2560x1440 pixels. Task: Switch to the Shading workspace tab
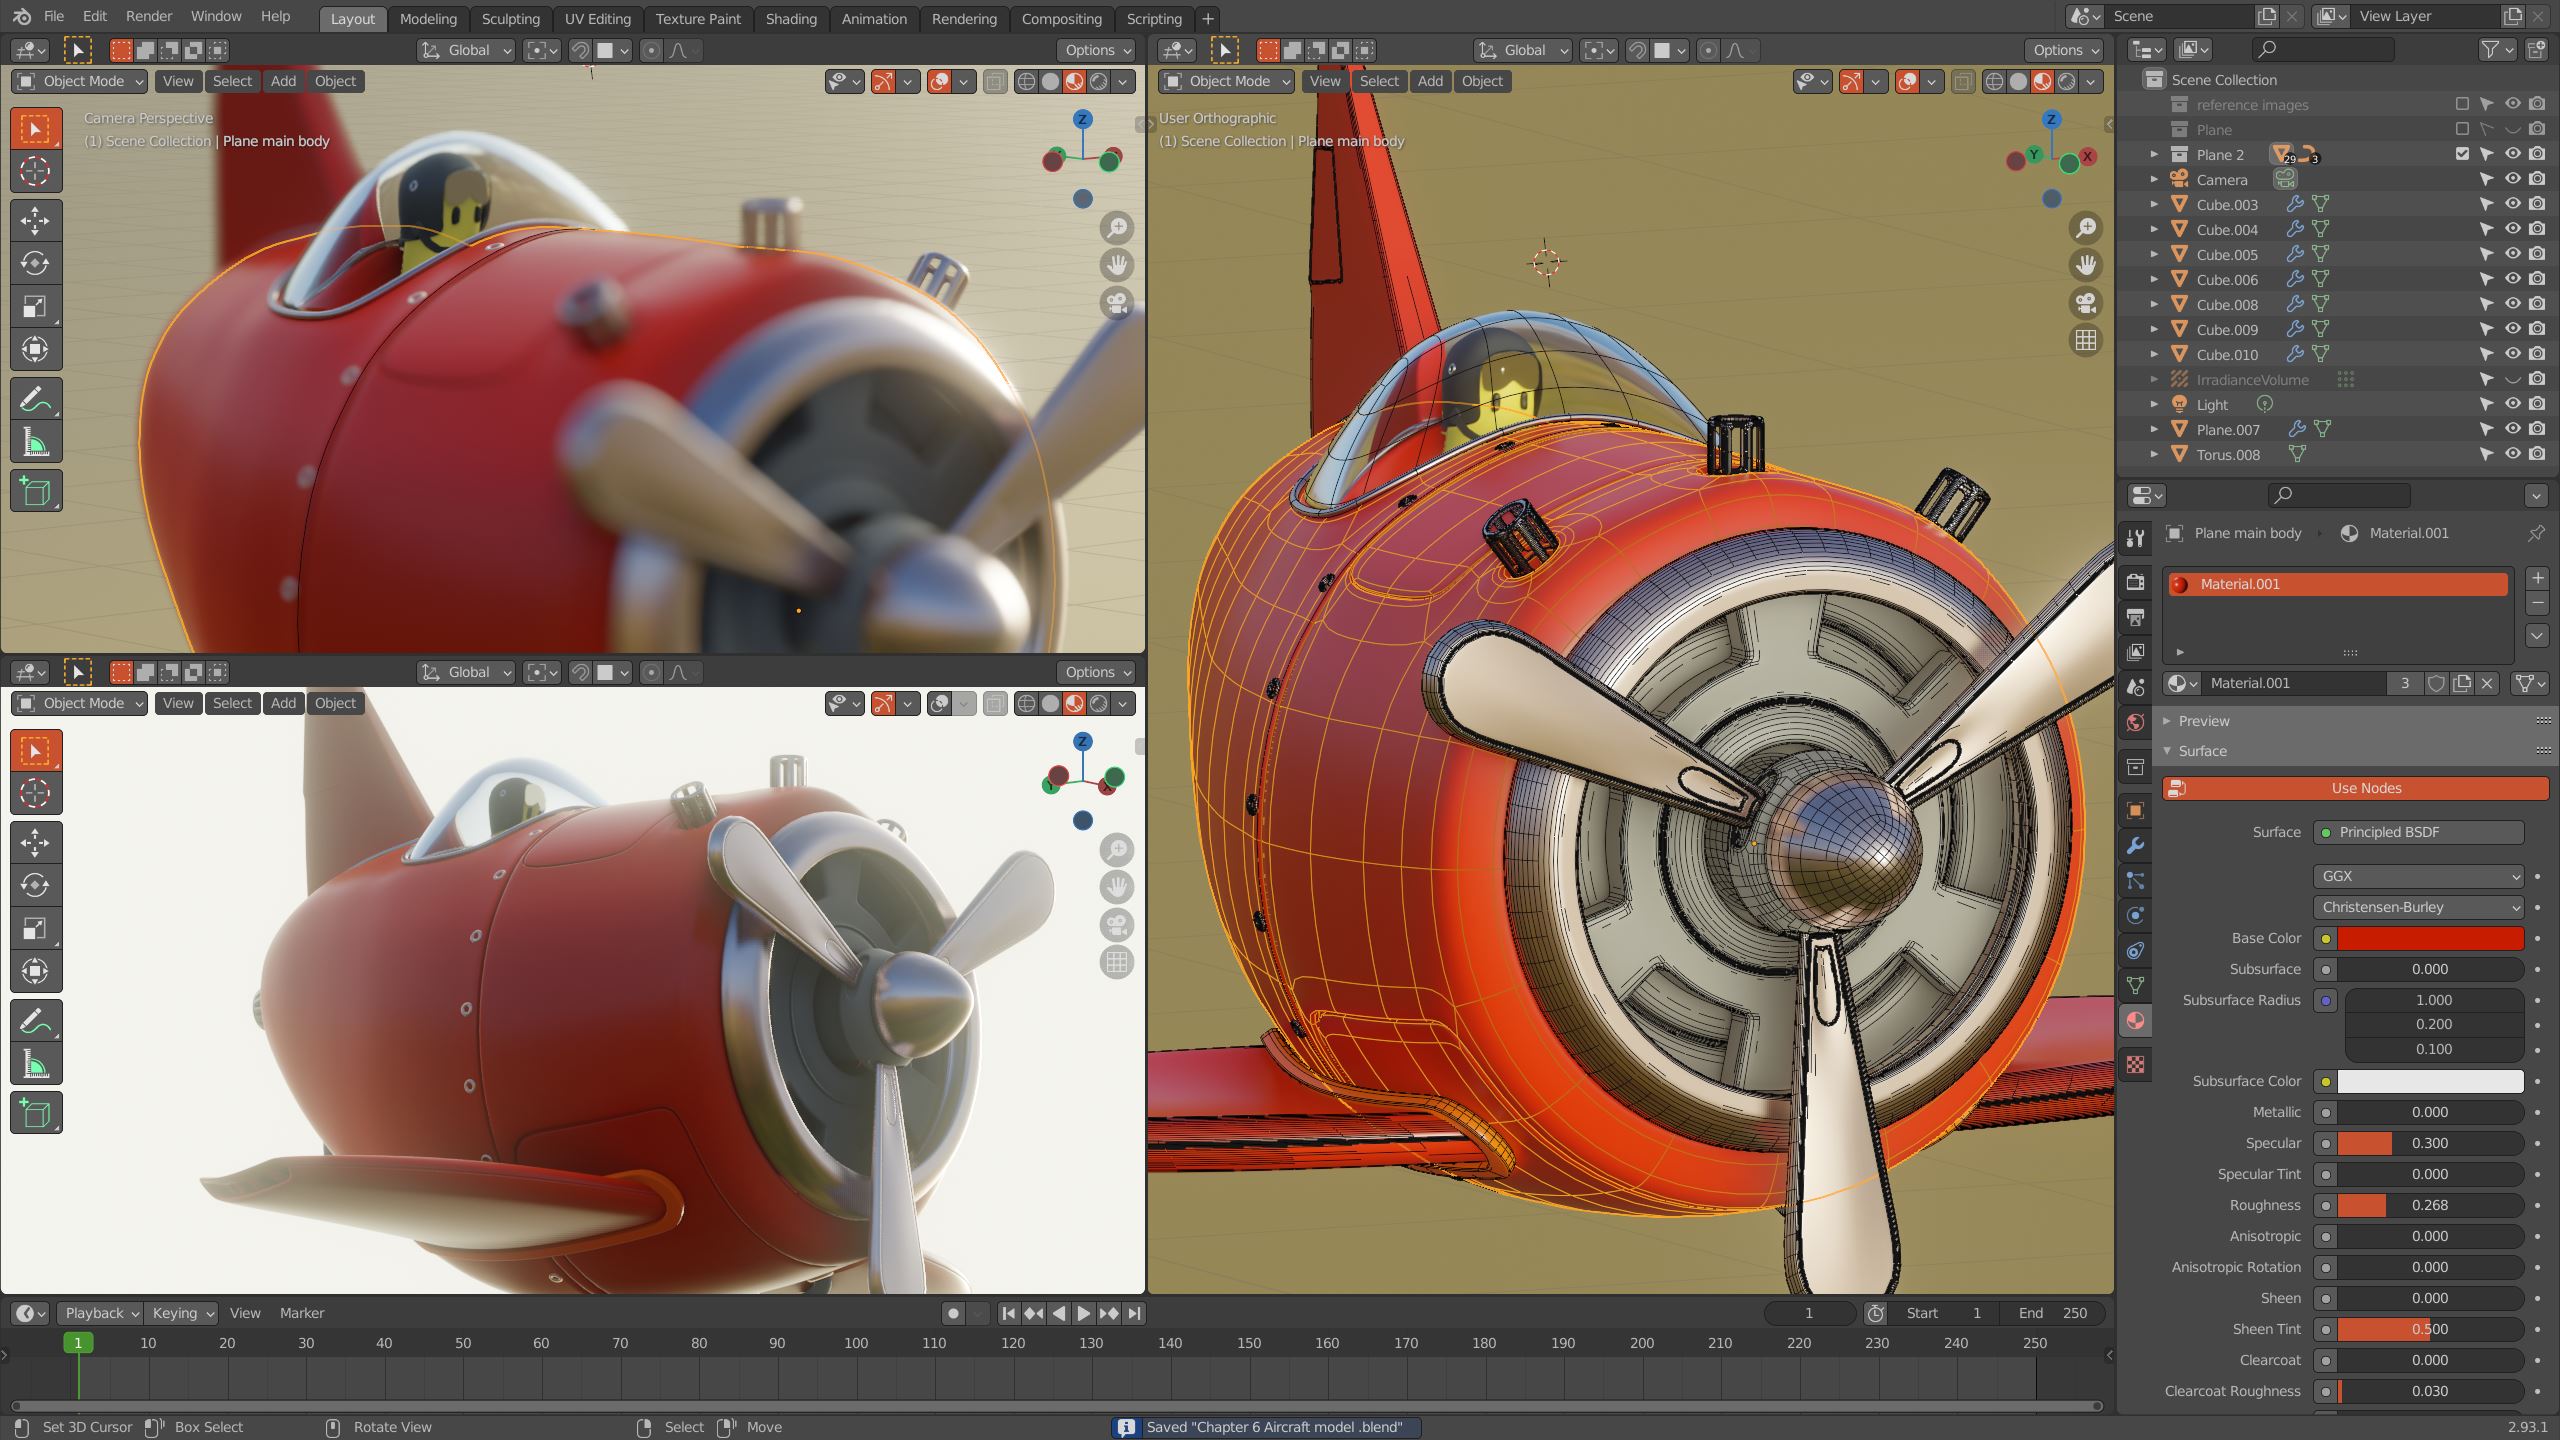791,18
